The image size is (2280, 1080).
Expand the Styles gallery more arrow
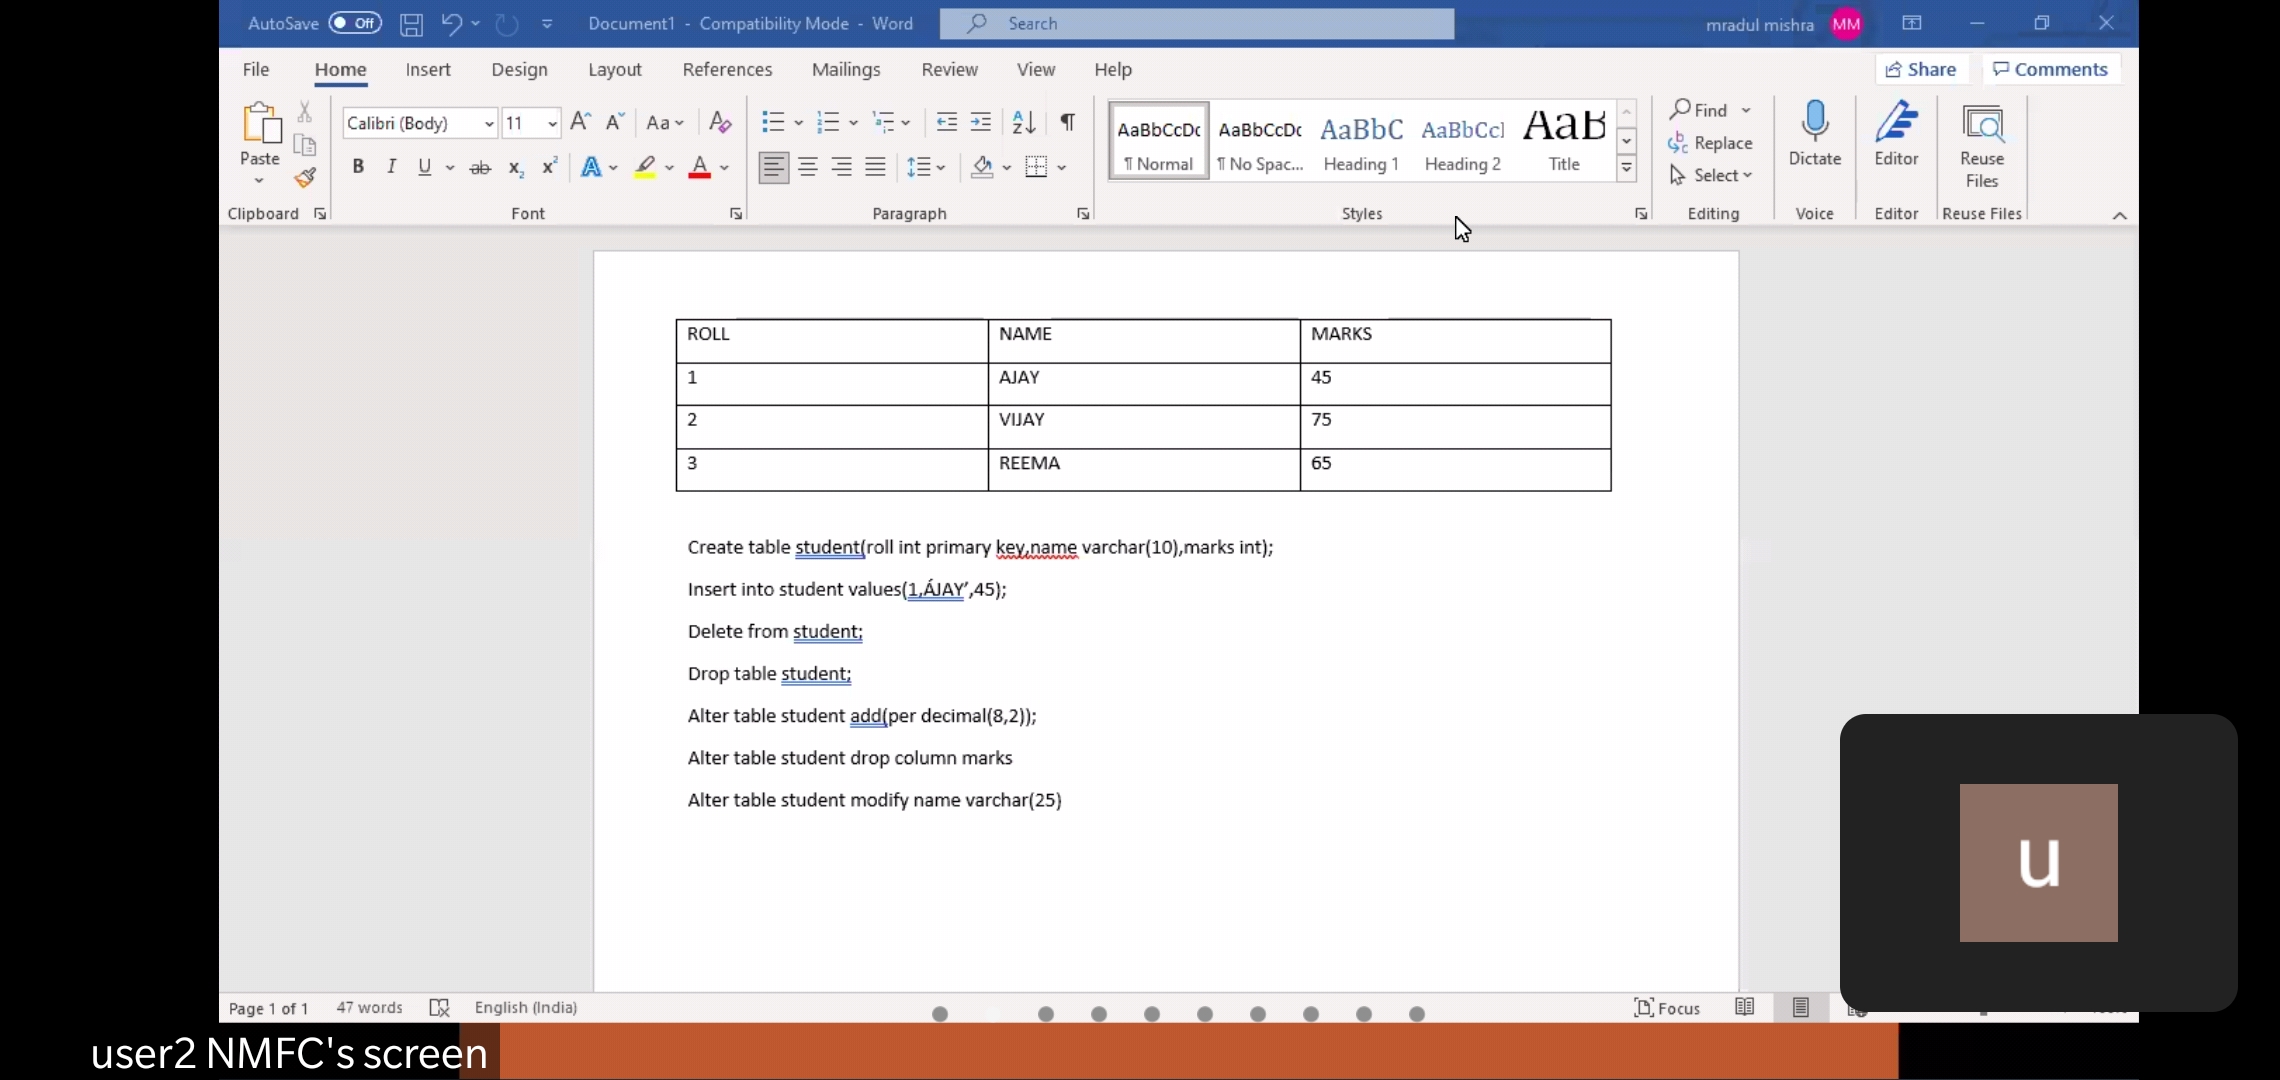coord(1627,168)
